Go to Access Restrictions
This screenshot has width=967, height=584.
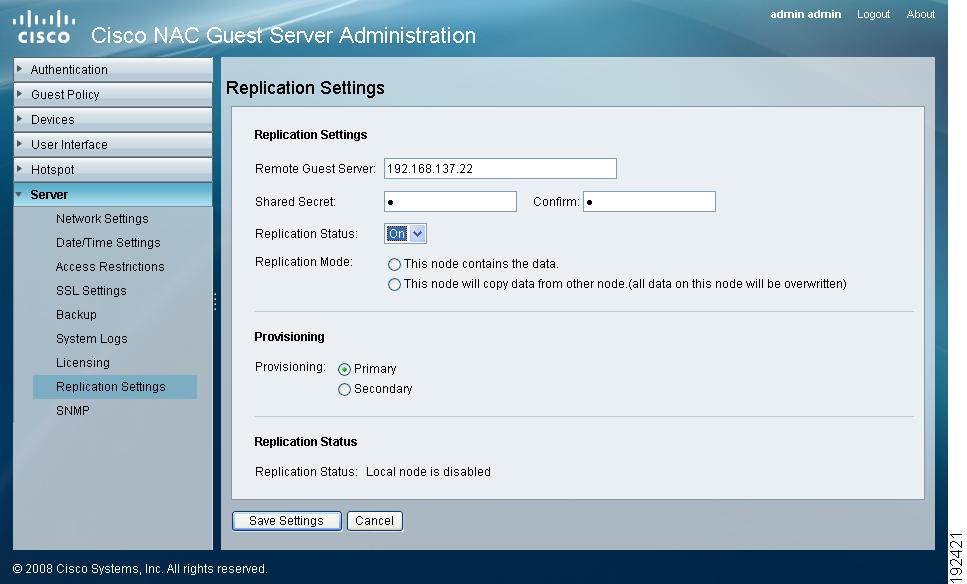pyautogui.click(x=110, y=267)
